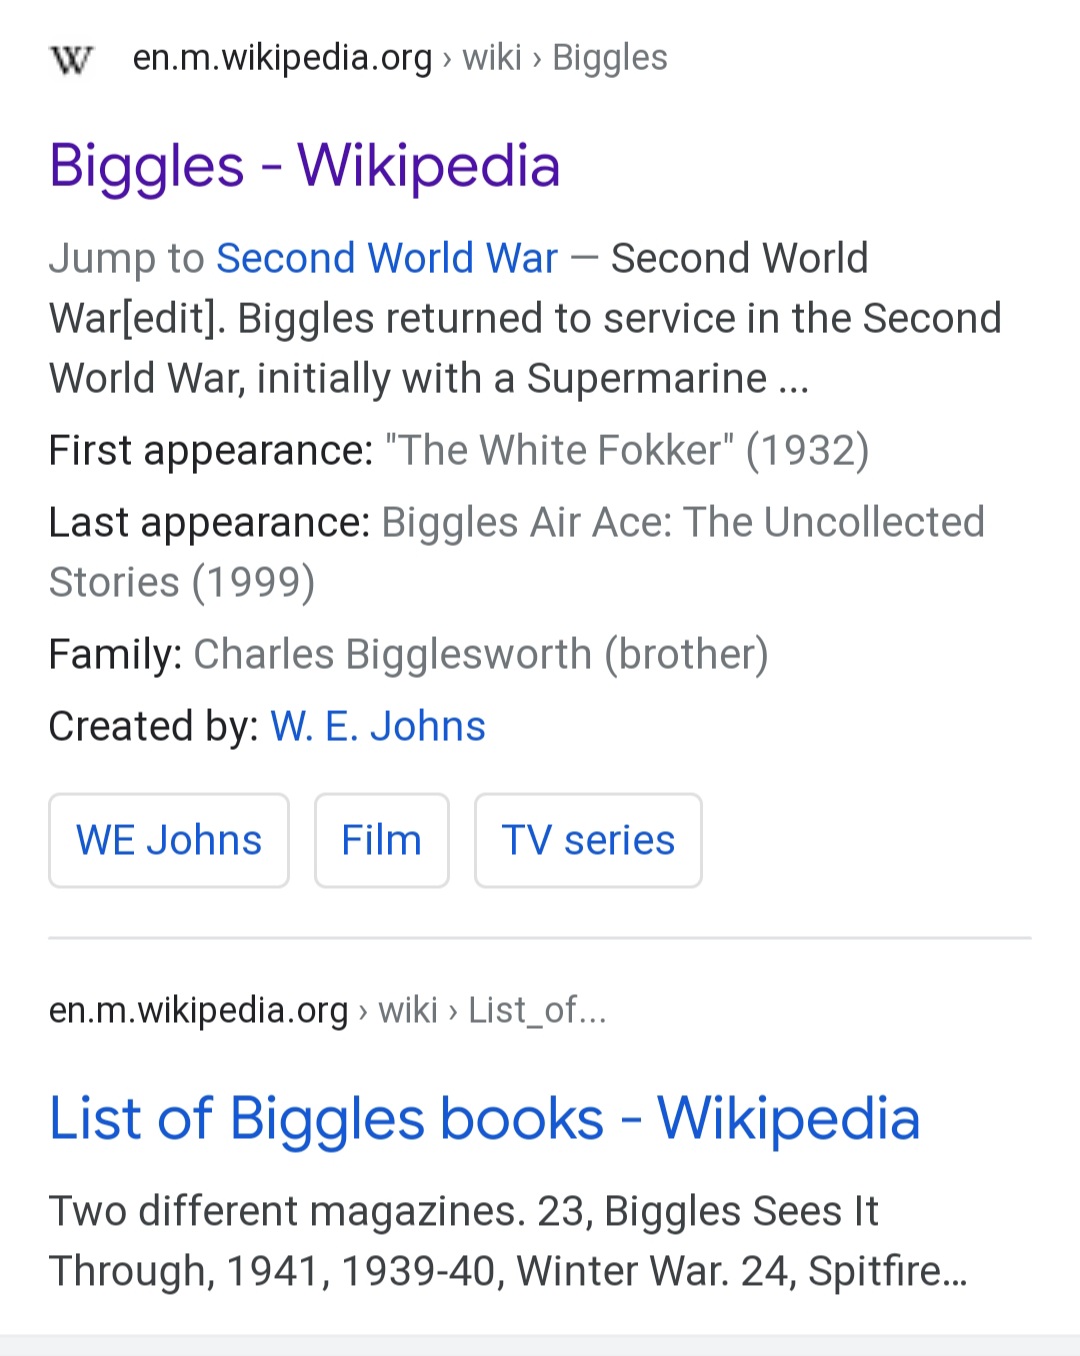Tap the "WE Johns" chip button
Viewport: 1080px width, 1356px height.
tap(169, 840)
